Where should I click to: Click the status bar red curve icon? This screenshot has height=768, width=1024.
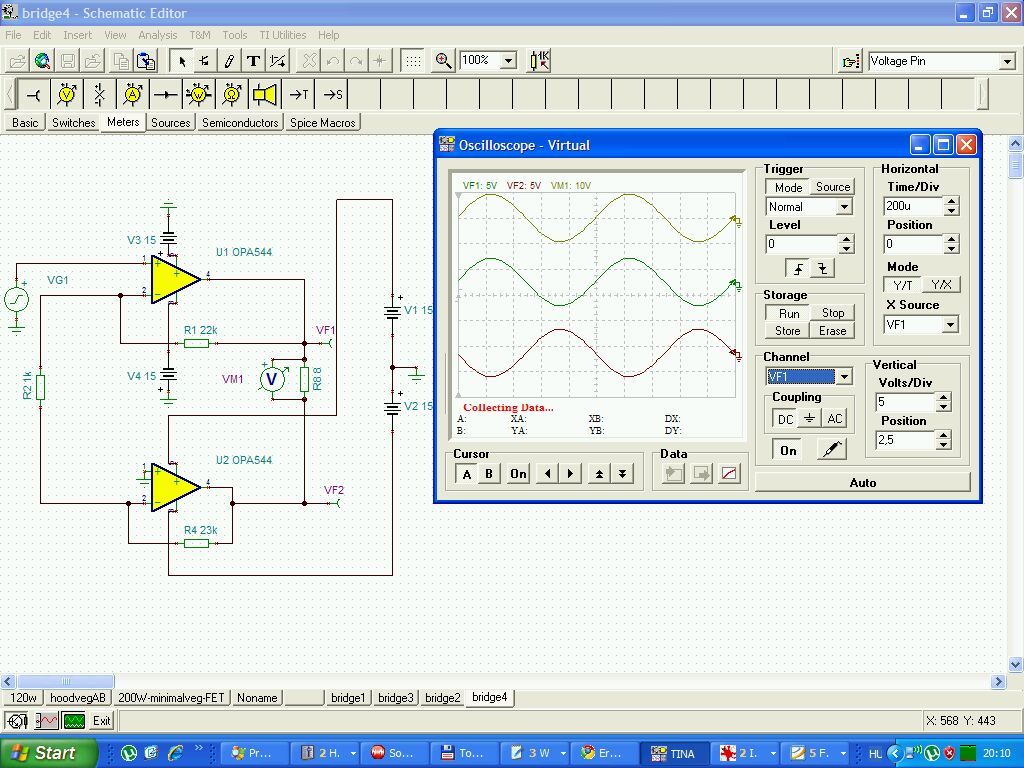click(46, 721)
